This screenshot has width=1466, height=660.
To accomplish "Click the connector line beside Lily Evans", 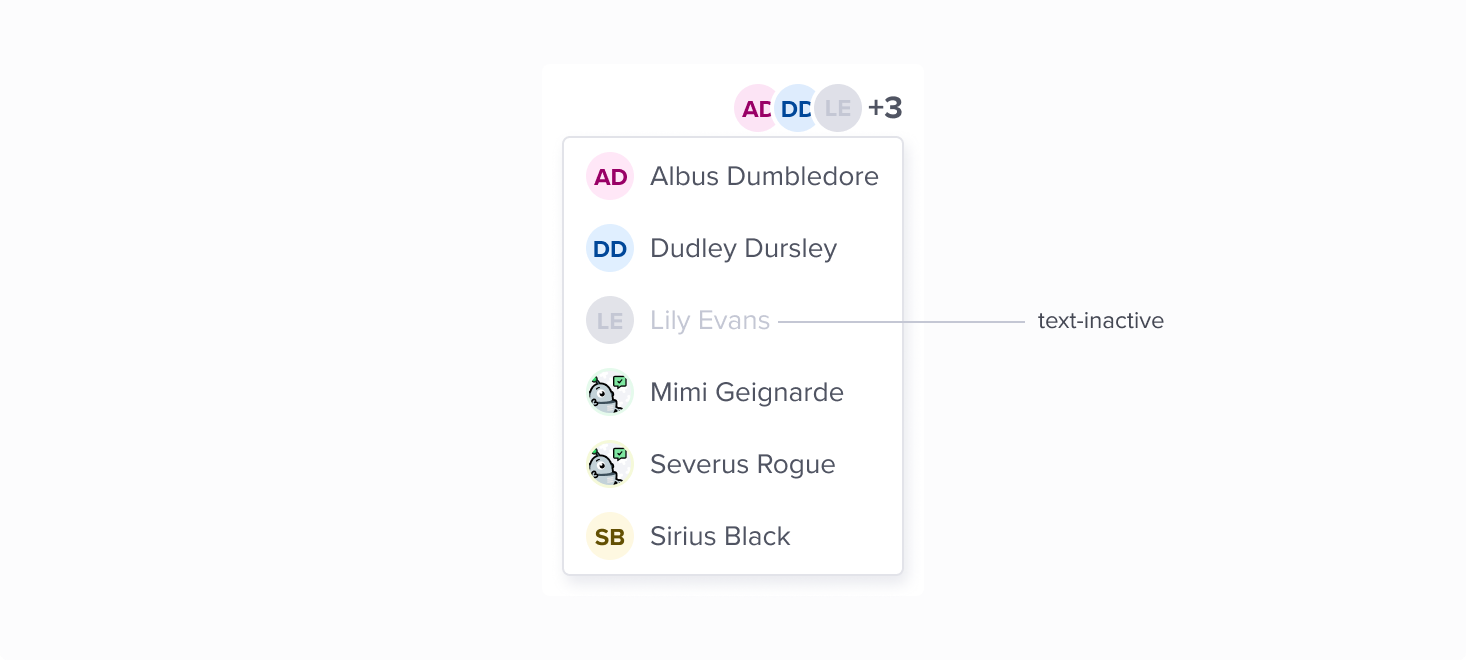I will pos(902,322).
